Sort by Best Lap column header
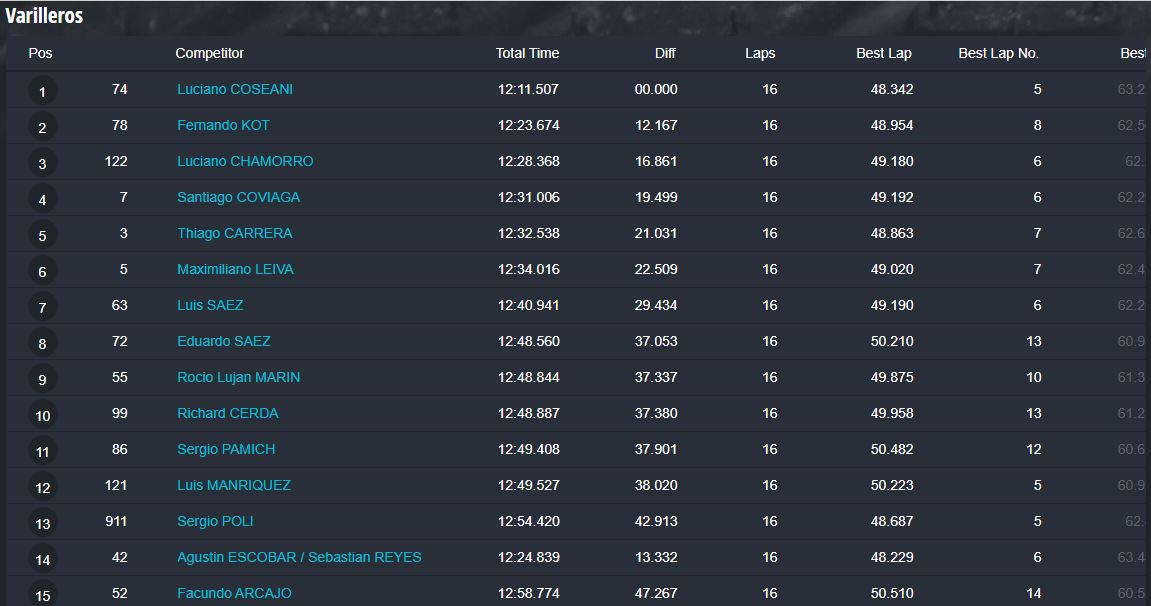The height and width of the screenshot is (606, 1151). click(x=884, y=54)
